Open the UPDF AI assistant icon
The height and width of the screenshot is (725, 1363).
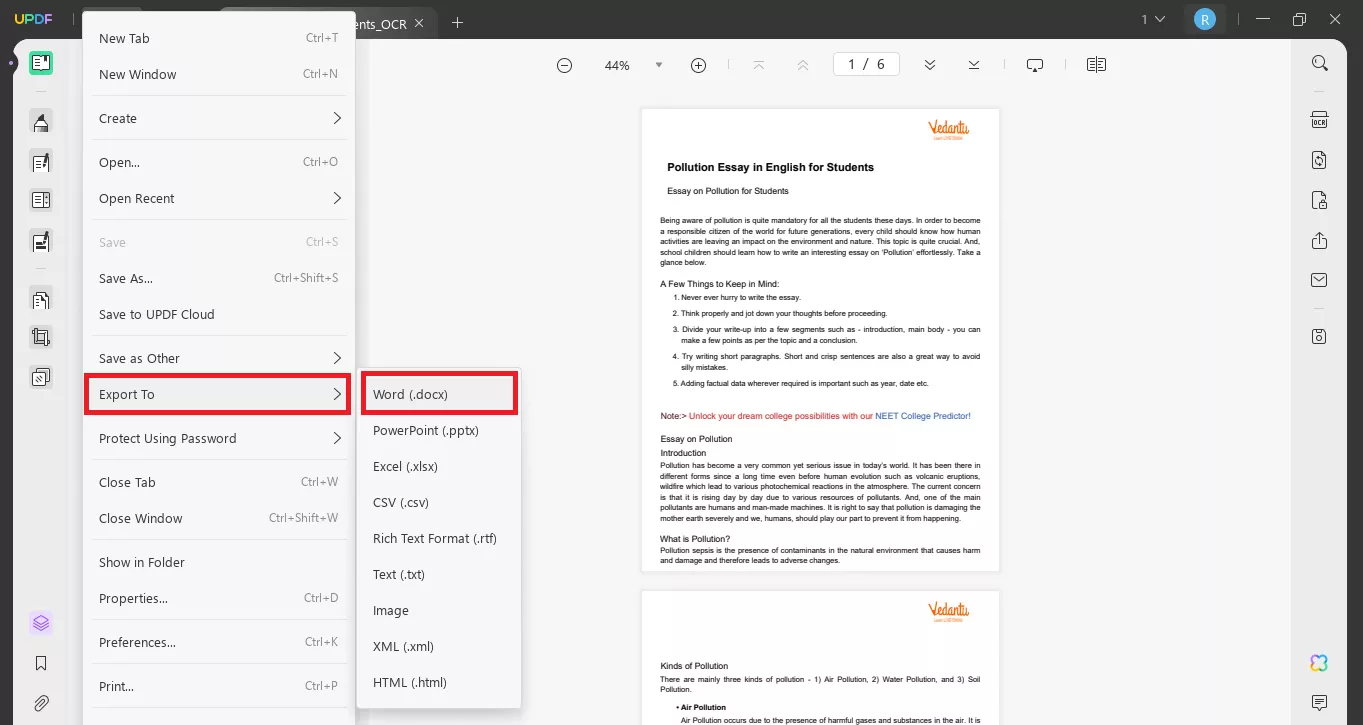(1319, 663)
